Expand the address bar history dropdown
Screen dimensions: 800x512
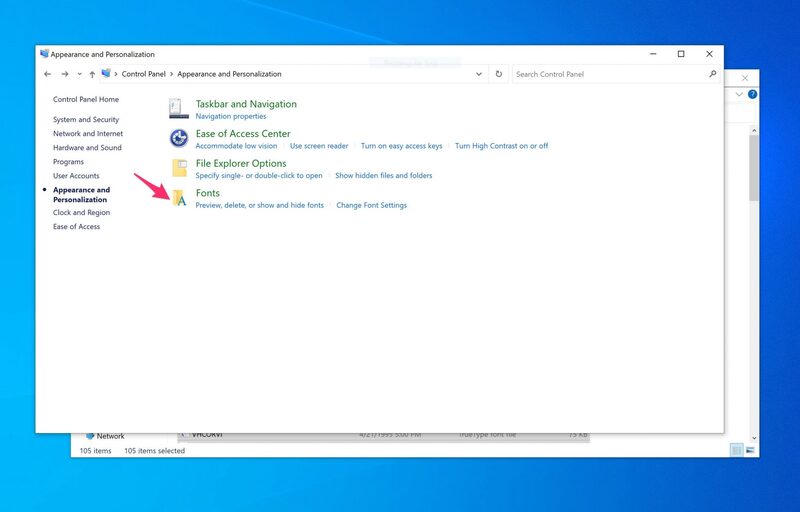click(479, 74)
